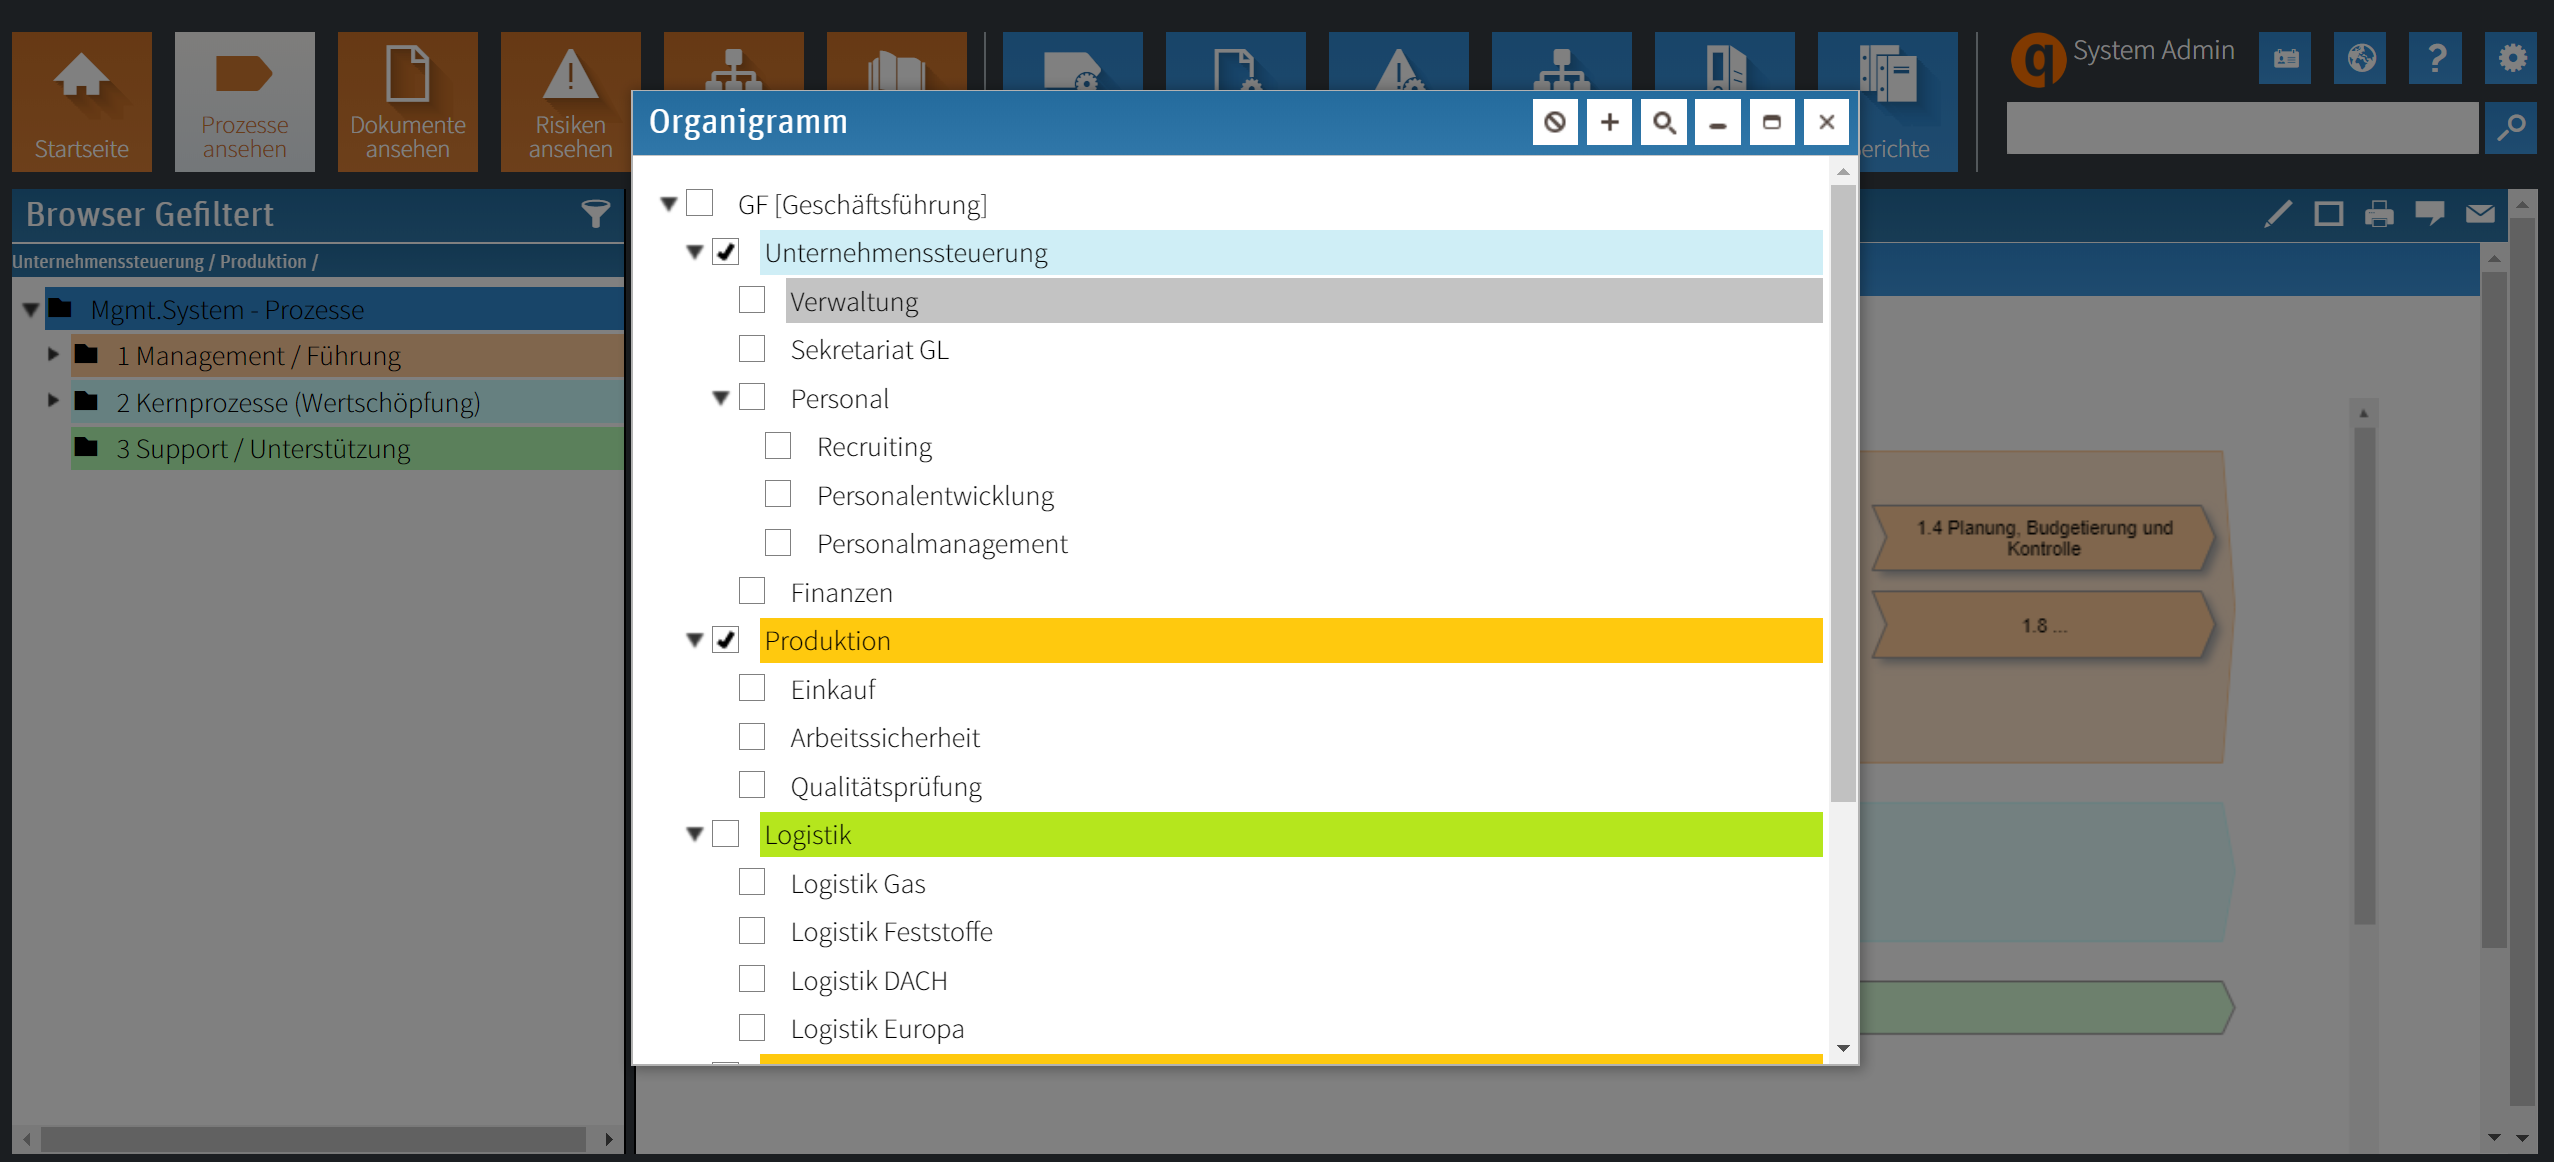Uncheck the Unternehmenssteuerung checkbox

pyautogui.click(x=725, y=252)
